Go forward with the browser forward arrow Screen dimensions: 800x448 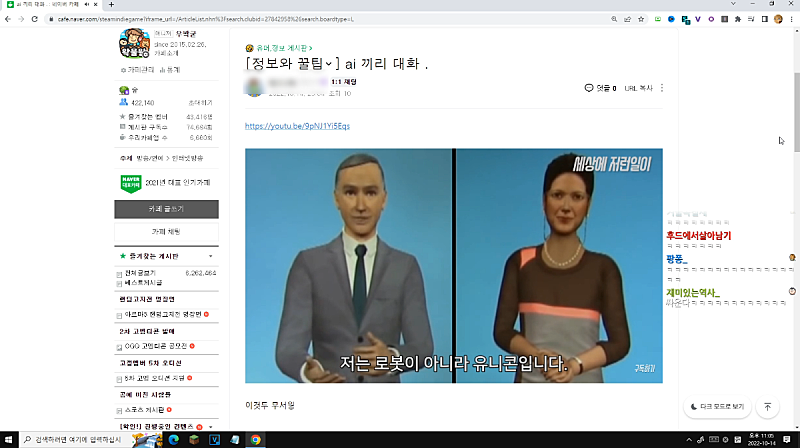[21, 19]
